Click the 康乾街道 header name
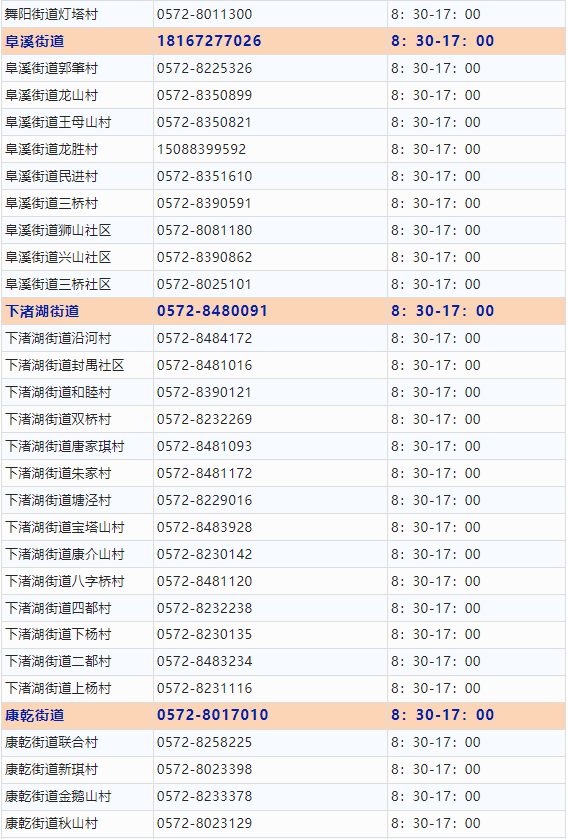 tap(35, 715)
